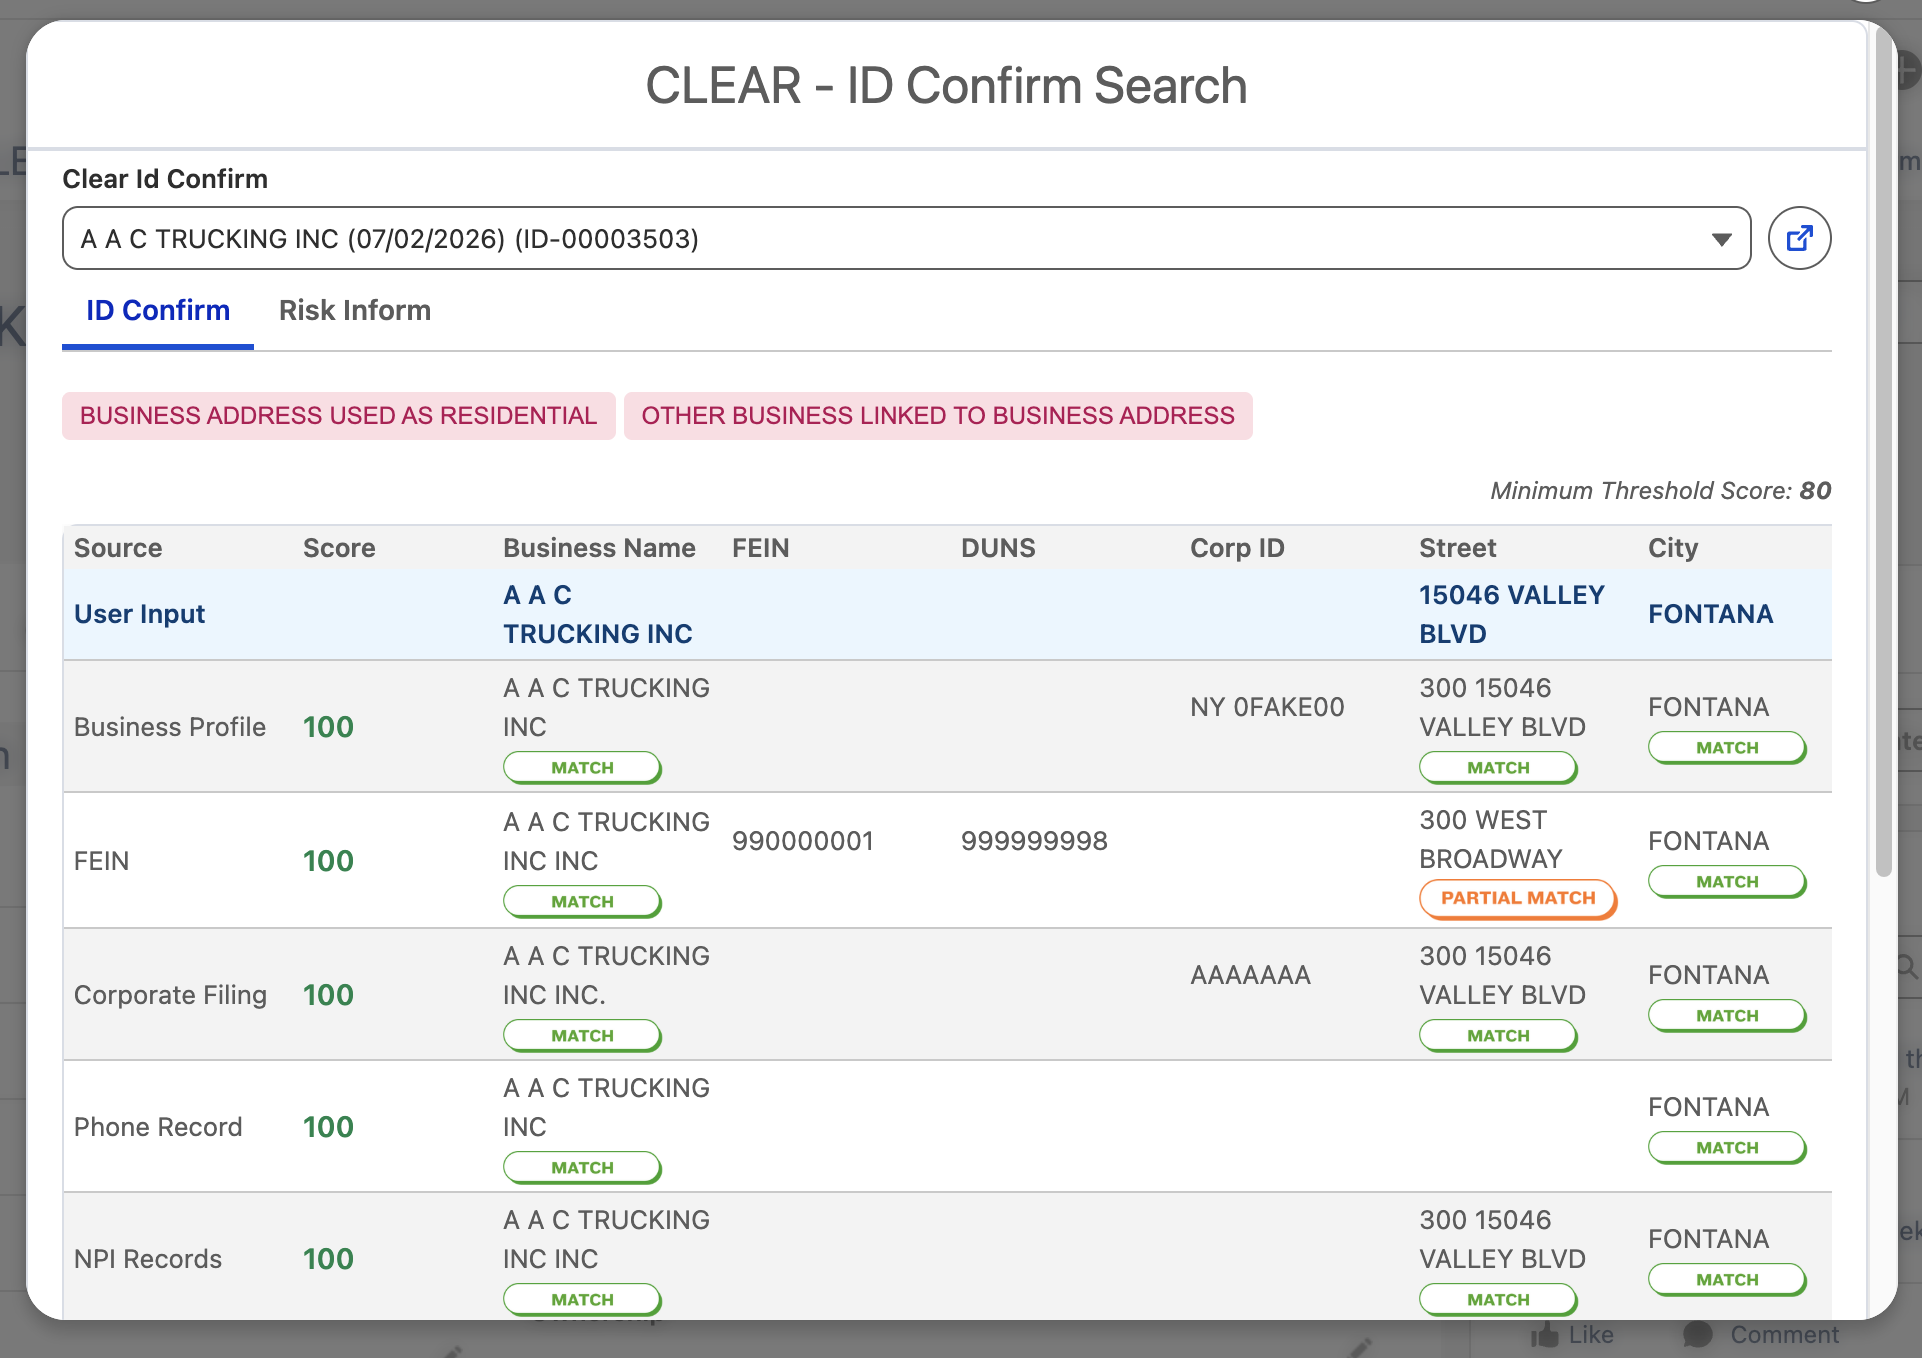Click Other Business Linked To Business Address flag
Viewport: 1922px width, 1358px height.
pos(938,415)
